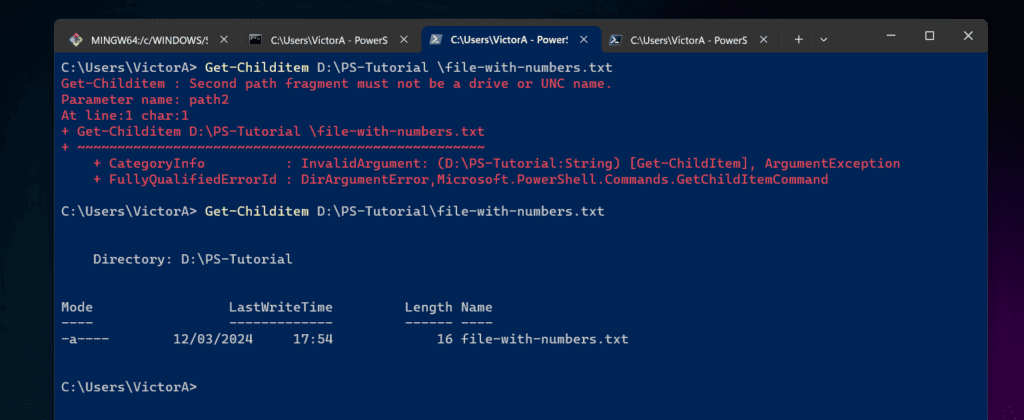Image resolution: width=1024 pixels, height=420 pixels.
Task: Close the MINGW64 tab
Action: (224, 40)
